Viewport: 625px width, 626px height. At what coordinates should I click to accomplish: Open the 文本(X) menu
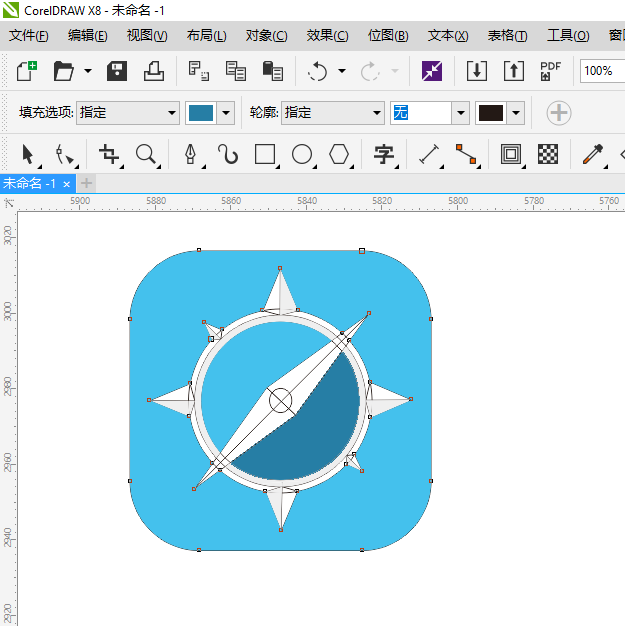point(448,36)
